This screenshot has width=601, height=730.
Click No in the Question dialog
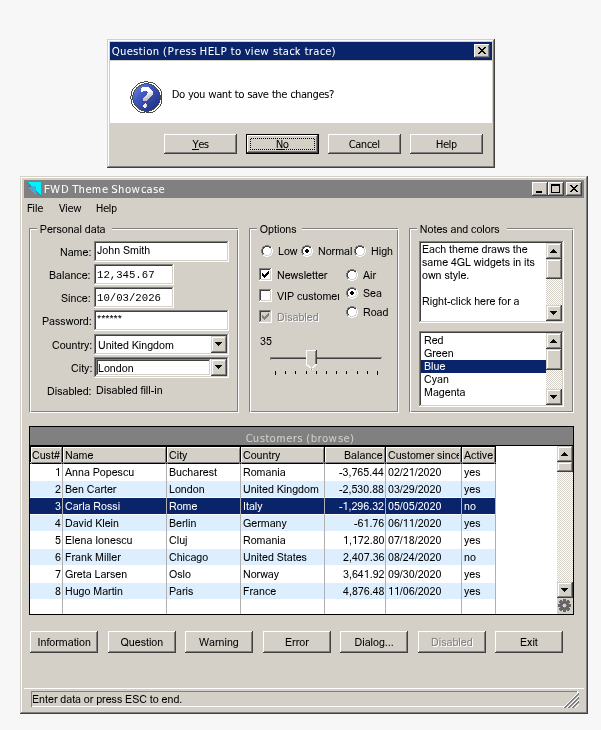(282, 144)
